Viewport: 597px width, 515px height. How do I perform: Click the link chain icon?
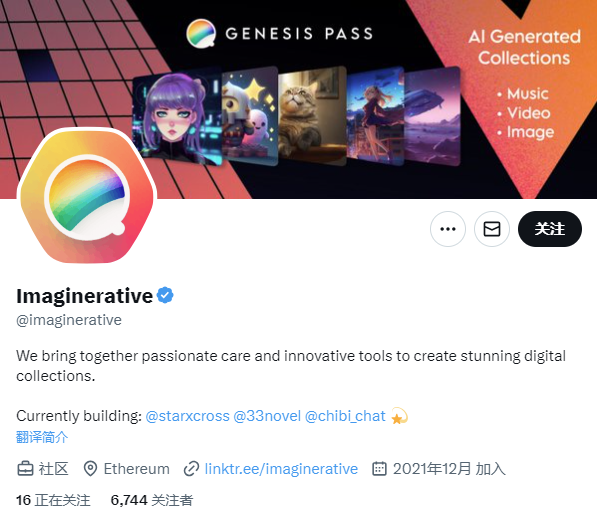pyautogui.click(x=191, y=469)
